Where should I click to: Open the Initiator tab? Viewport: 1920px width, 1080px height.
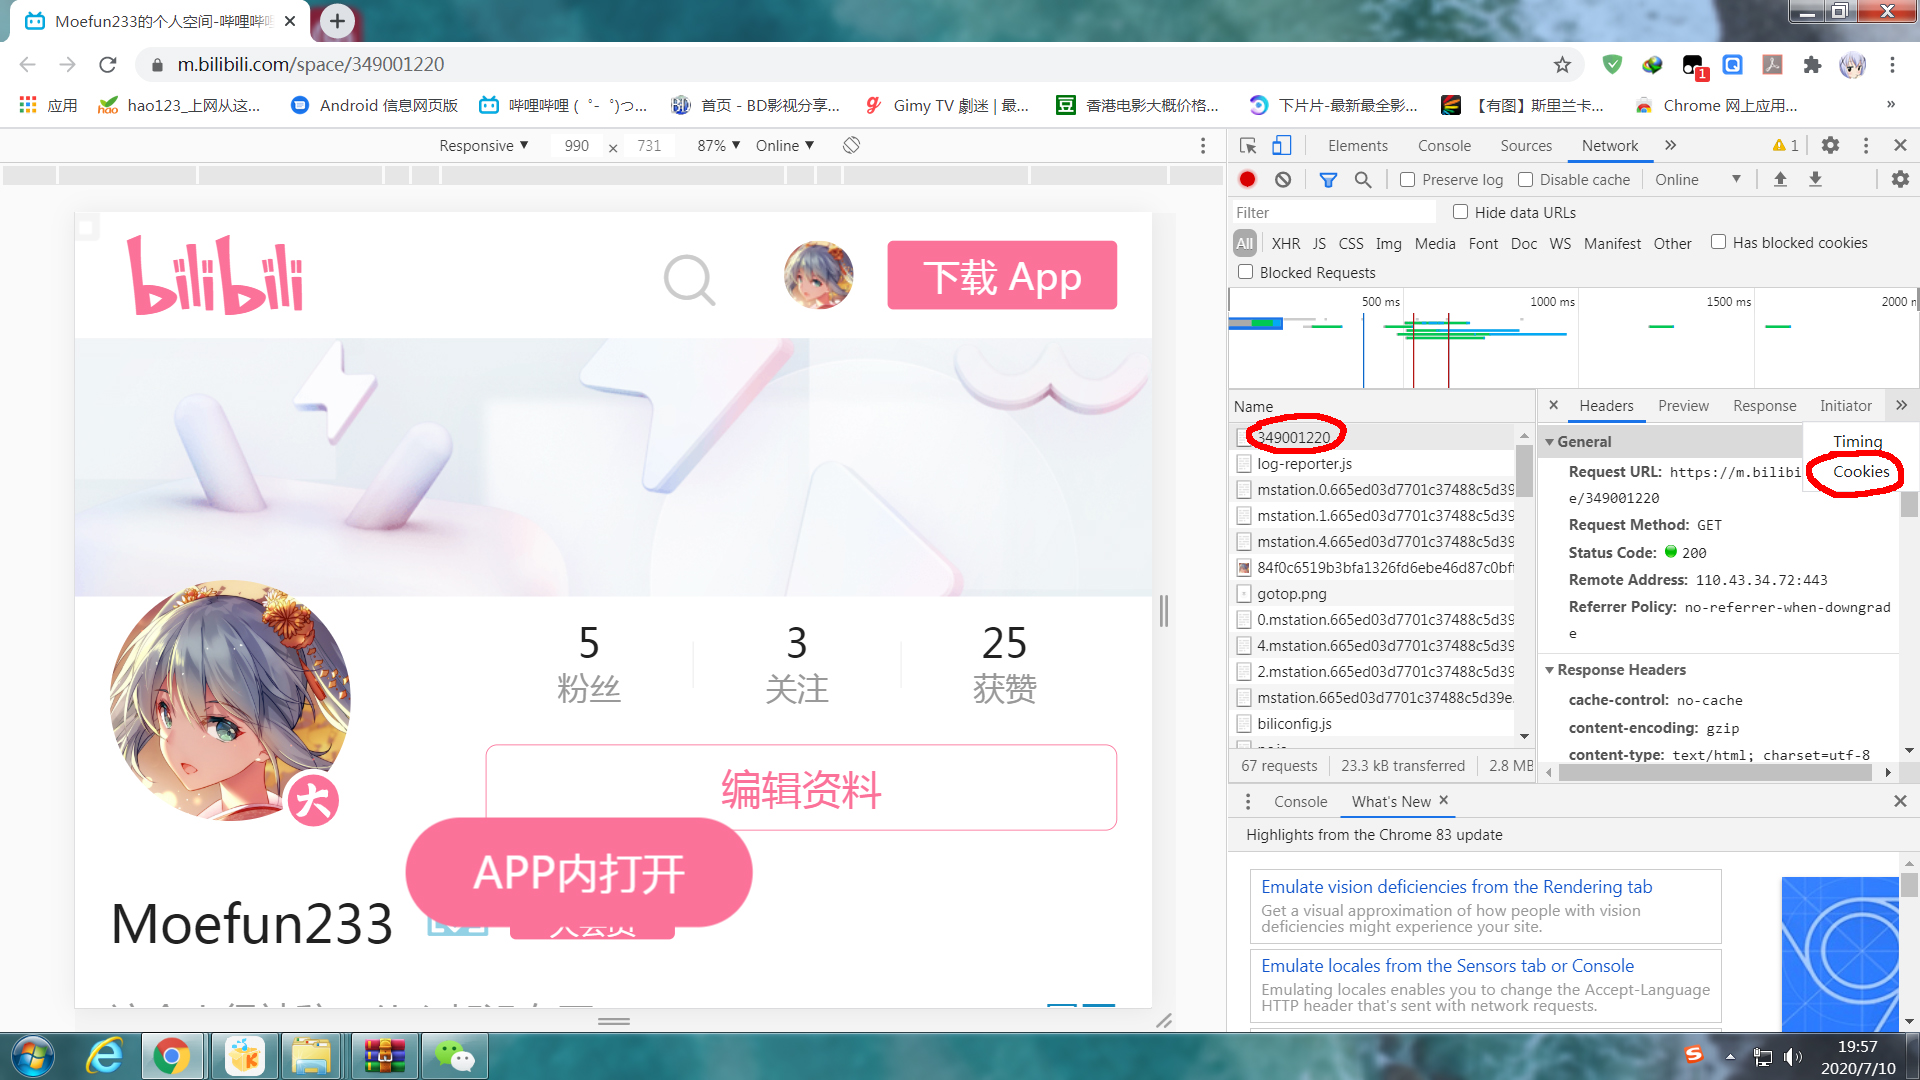[1845, 406]
